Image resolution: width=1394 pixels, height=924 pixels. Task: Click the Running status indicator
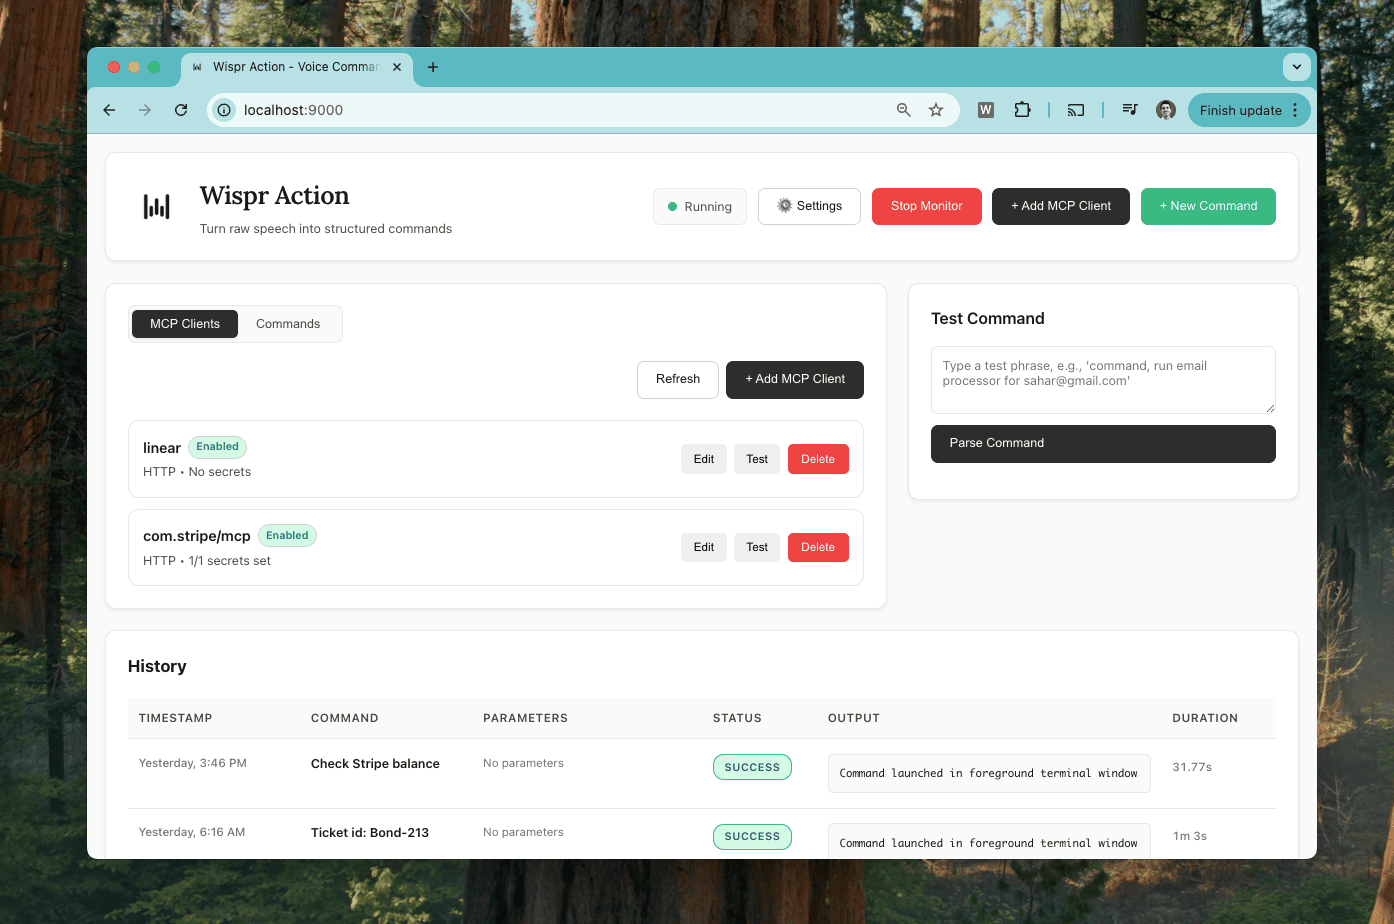point(699,206)
